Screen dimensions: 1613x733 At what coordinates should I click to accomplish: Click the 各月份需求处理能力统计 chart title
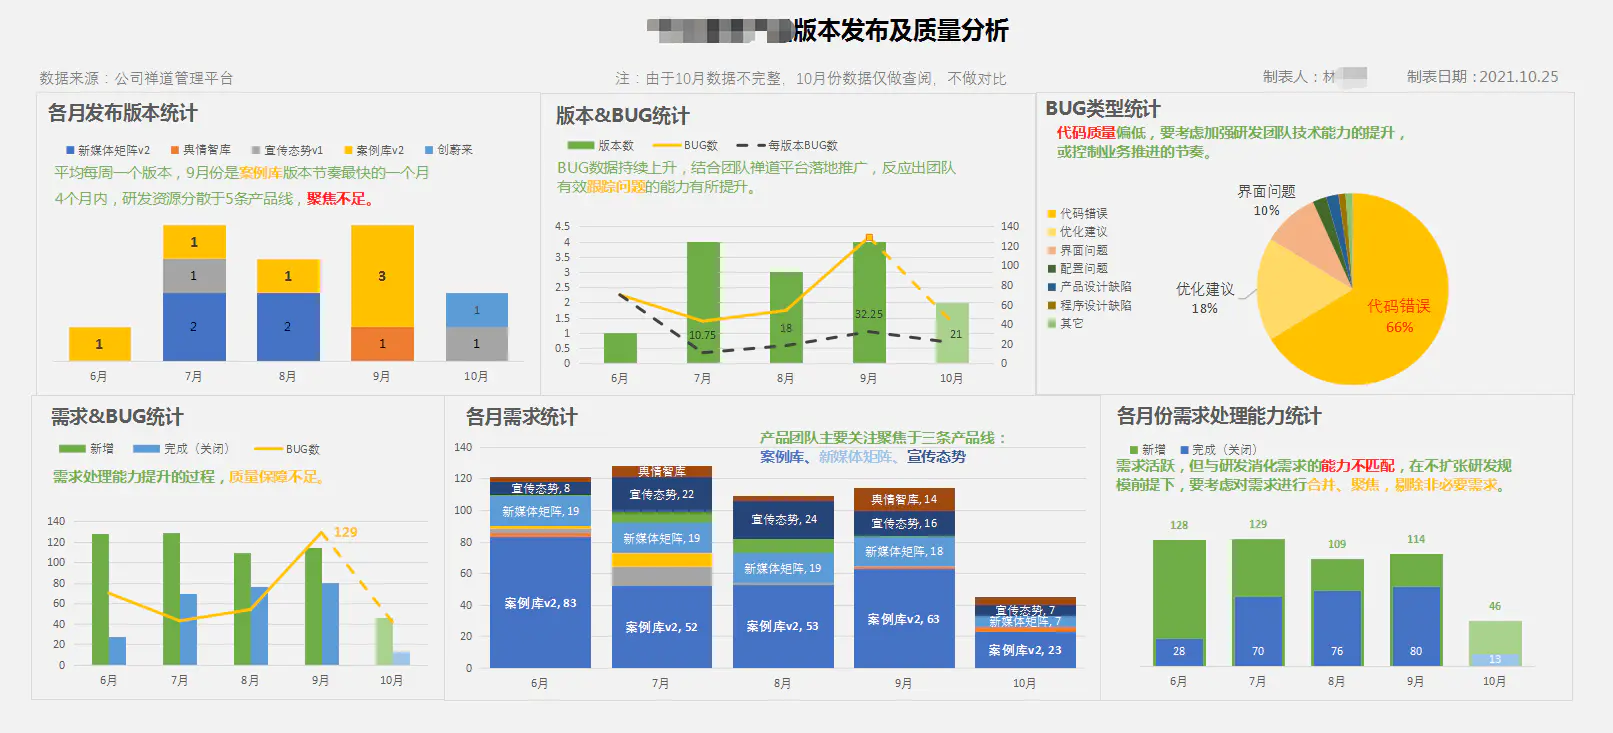(1219, 416)
